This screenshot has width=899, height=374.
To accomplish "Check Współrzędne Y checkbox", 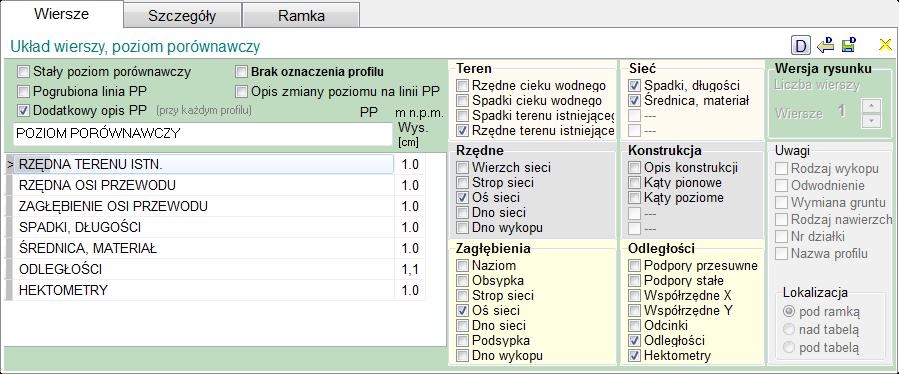I will [634, 310].
